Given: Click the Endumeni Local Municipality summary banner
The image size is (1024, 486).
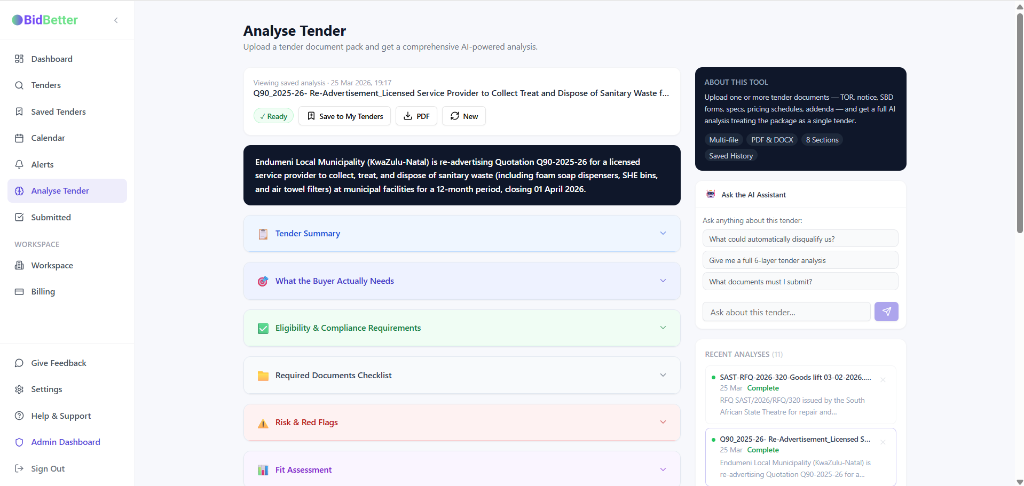Looking at the screenshot, I should 462,175.
